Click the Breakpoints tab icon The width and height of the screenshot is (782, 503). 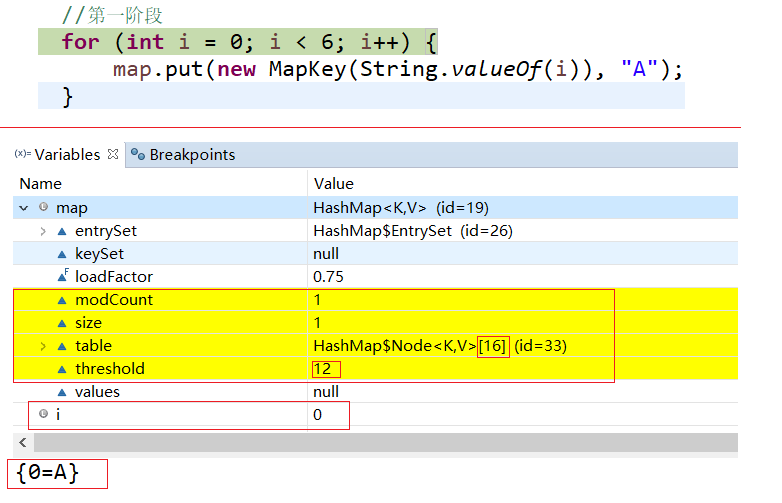pyautogui.click(x=138, y=155)
